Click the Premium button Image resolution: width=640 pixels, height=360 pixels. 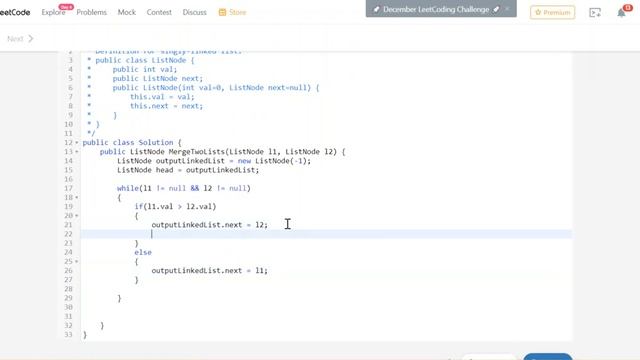[x=552, y=12]
